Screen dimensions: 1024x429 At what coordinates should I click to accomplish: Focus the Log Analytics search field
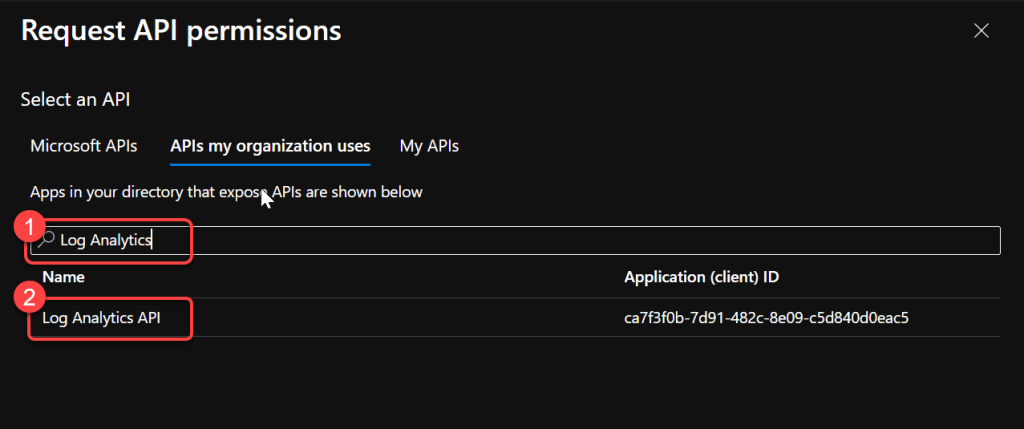[500, 240]
